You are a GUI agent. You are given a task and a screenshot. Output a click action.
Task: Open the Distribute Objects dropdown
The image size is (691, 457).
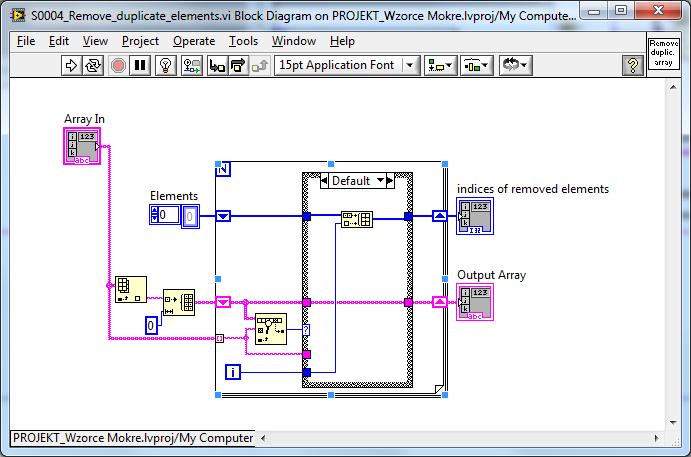click(x=476, y=66)
